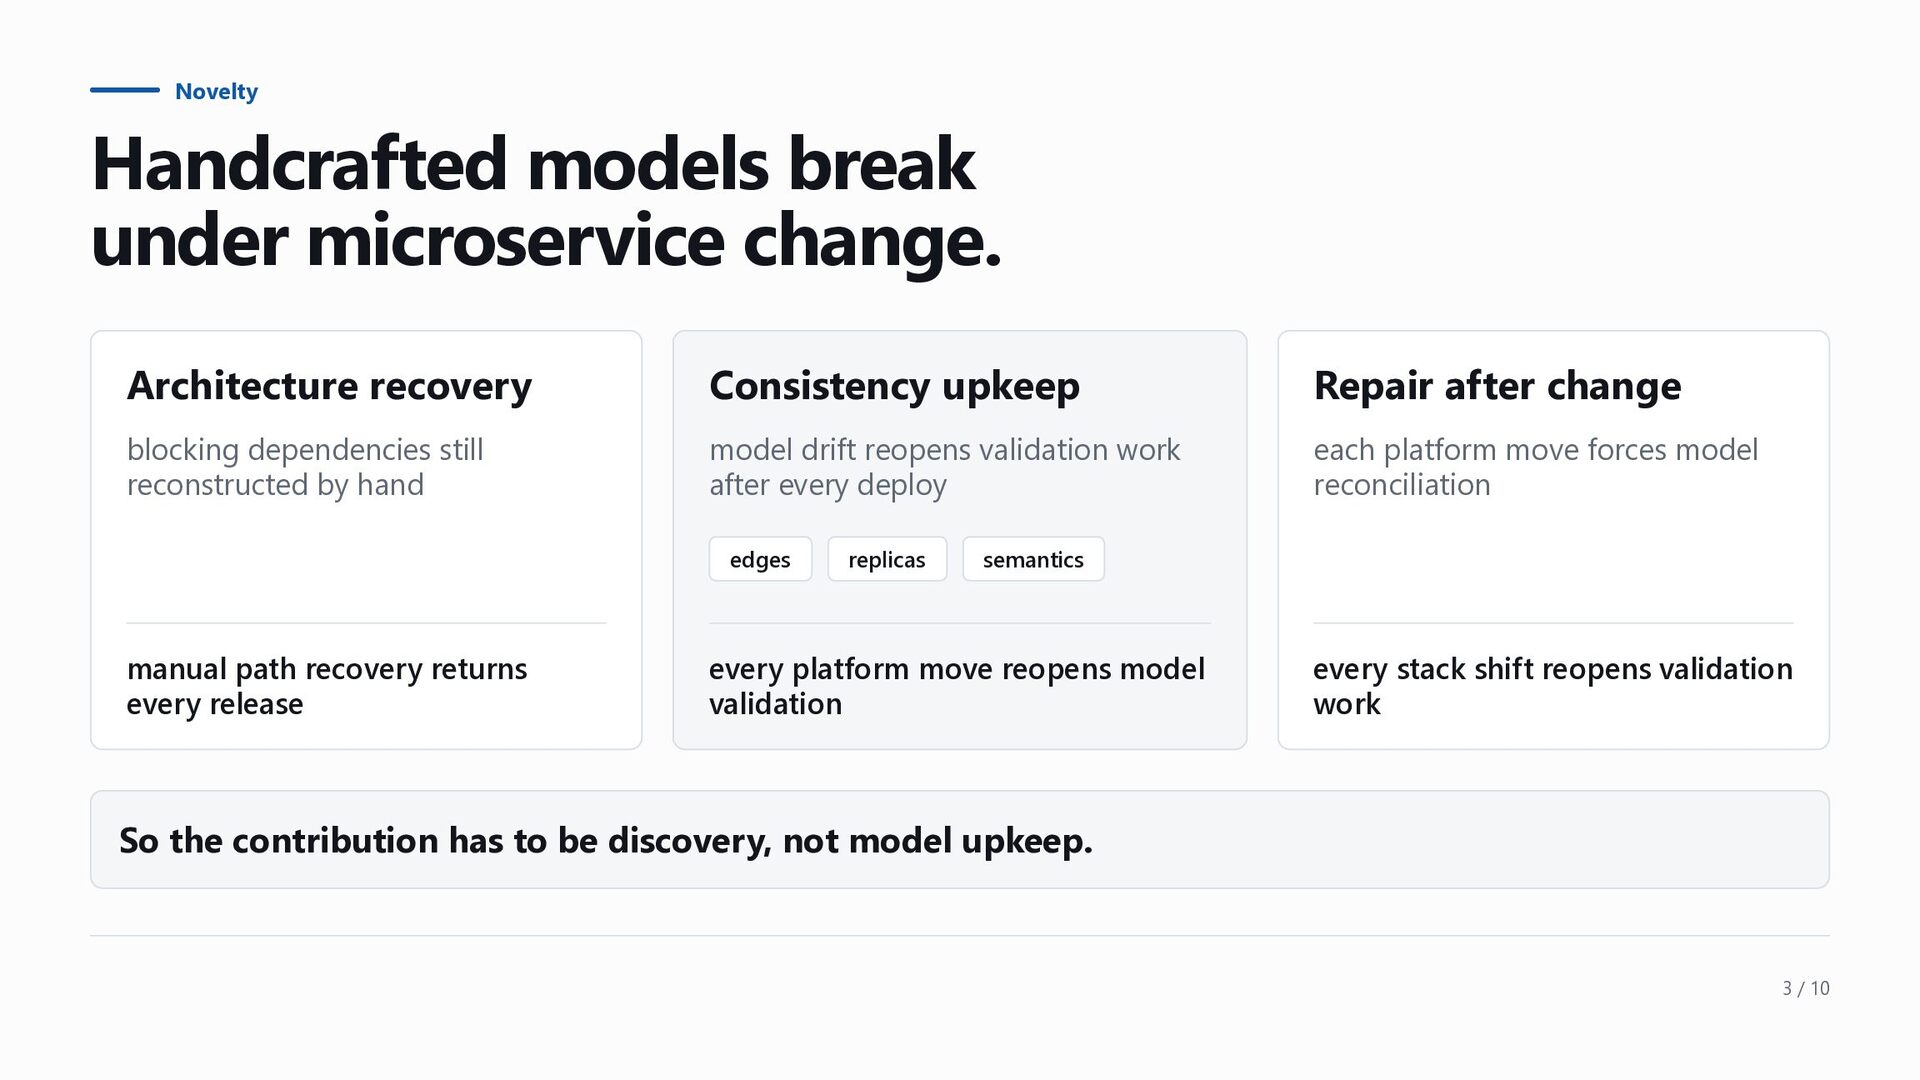
Task: Click the contribution has to be discovery banner
Action: coord(960,840)
